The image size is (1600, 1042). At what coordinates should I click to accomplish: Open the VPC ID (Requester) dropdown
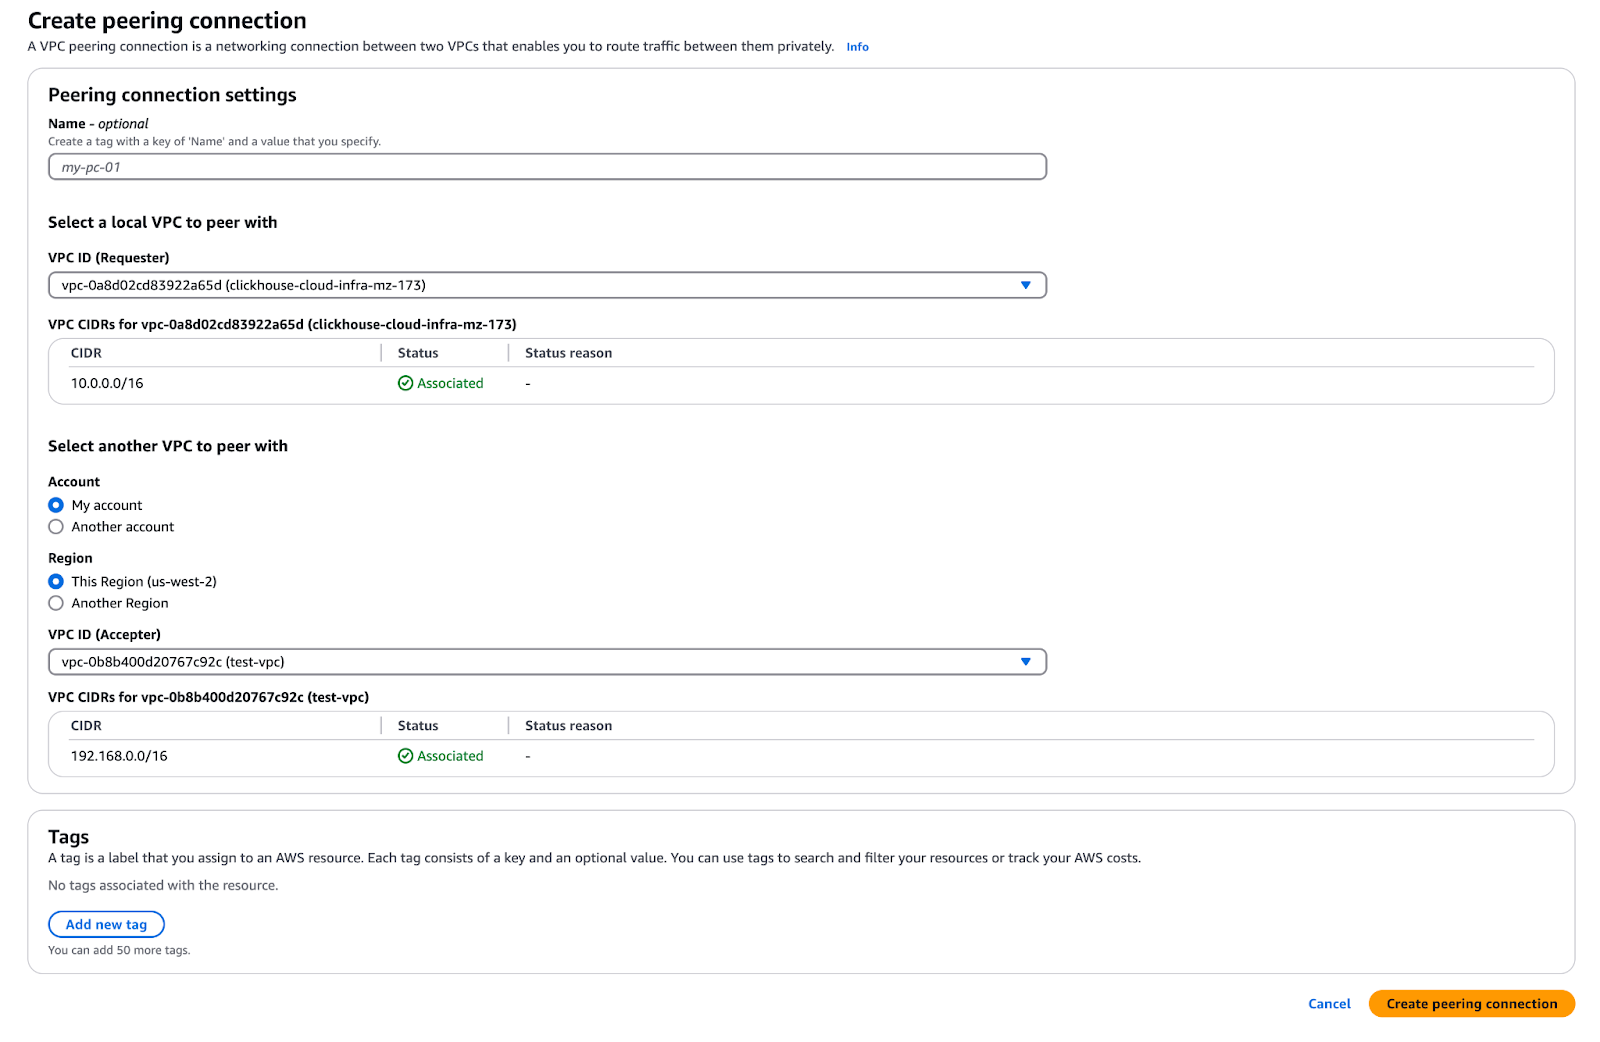[546, 285]
